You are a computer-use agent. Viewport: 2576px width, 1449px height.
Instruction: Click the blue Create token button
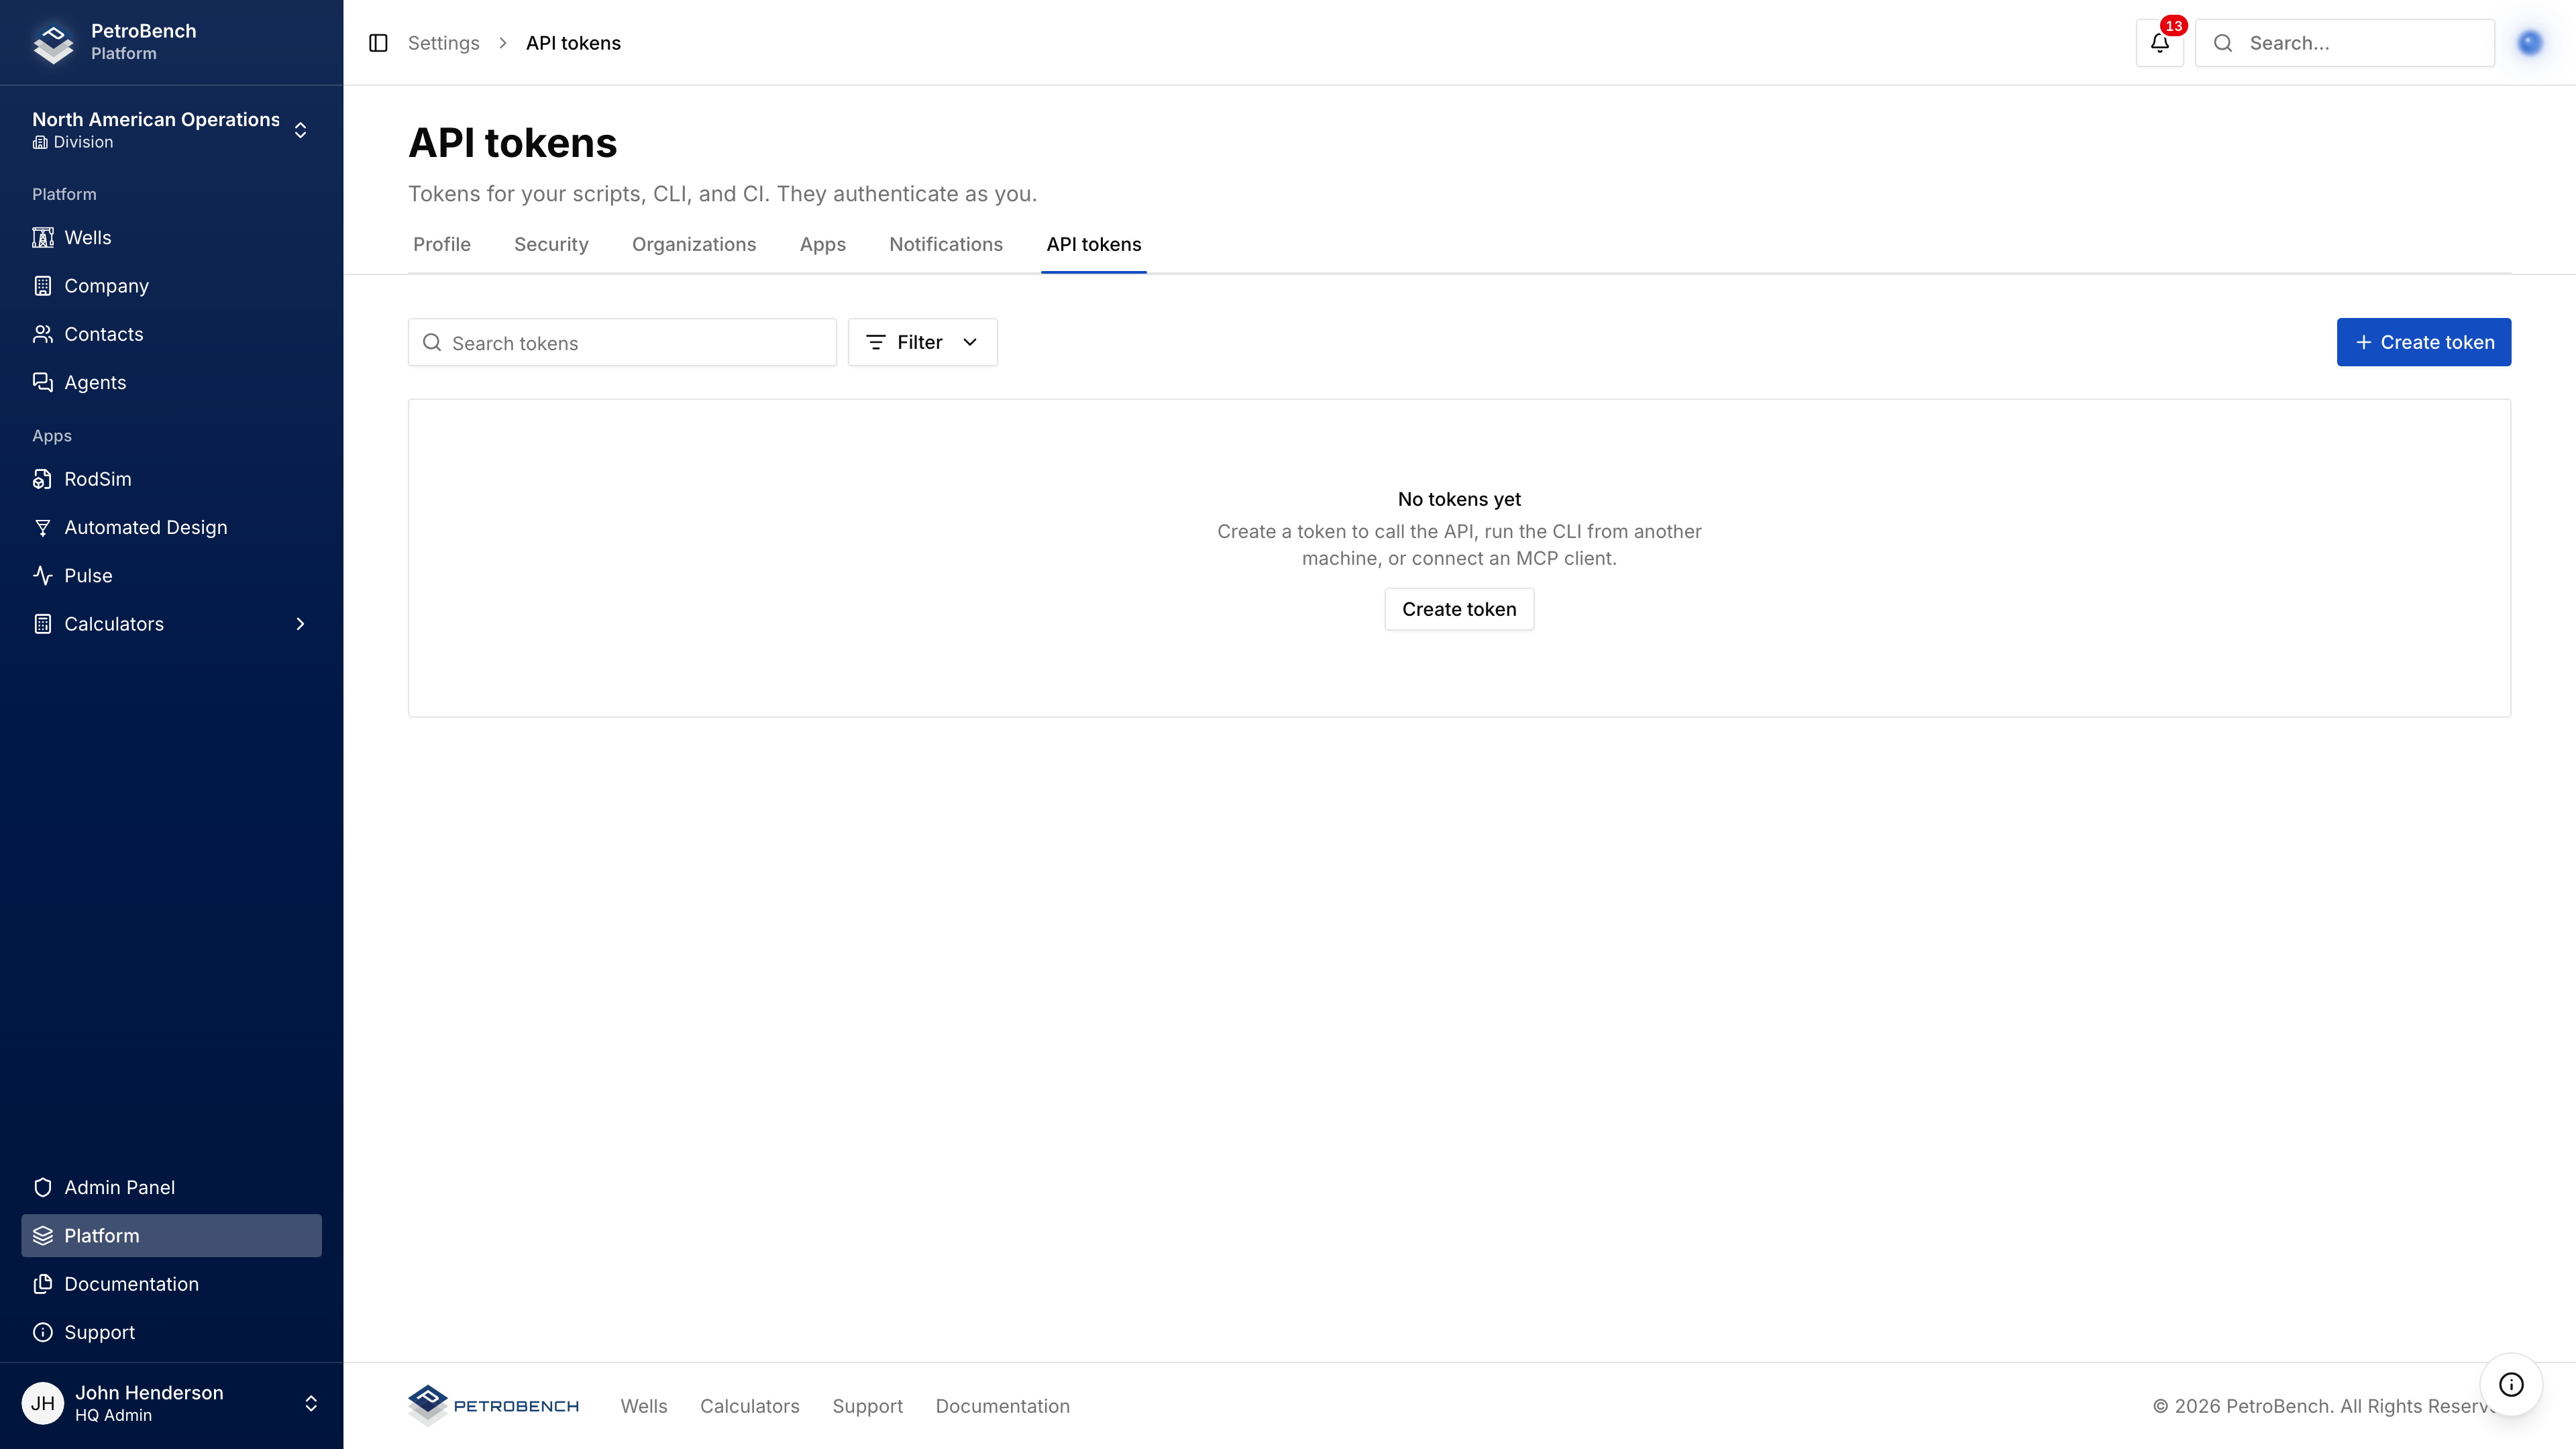coord(2423,342)
